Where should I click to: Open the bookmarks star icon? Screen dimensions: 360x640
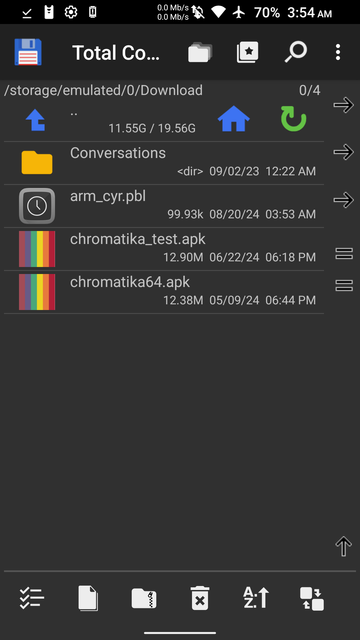click(x=247, y=52)
